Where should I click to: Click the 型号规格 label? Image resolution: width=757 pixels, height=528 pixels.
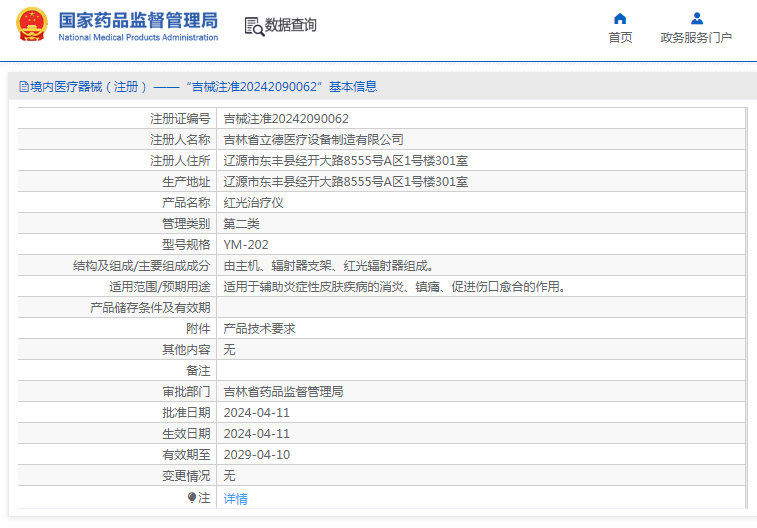pyautogui.click(x=186, y=245)
